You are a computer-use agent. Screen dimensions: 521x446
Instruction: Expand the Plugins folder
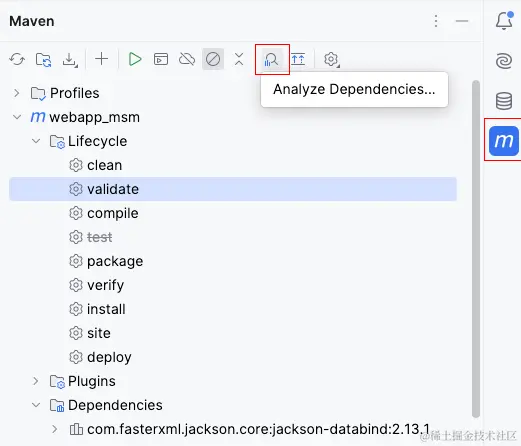36,381
